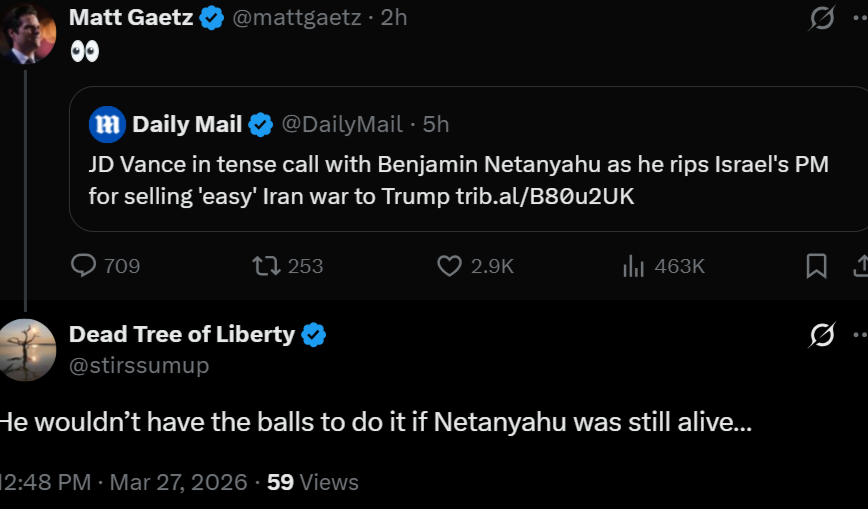The height and width of the screenshot is (509, 868).
Task: Click the Mar 27, 2026 timestamp
Action: (x=178, y=482)
